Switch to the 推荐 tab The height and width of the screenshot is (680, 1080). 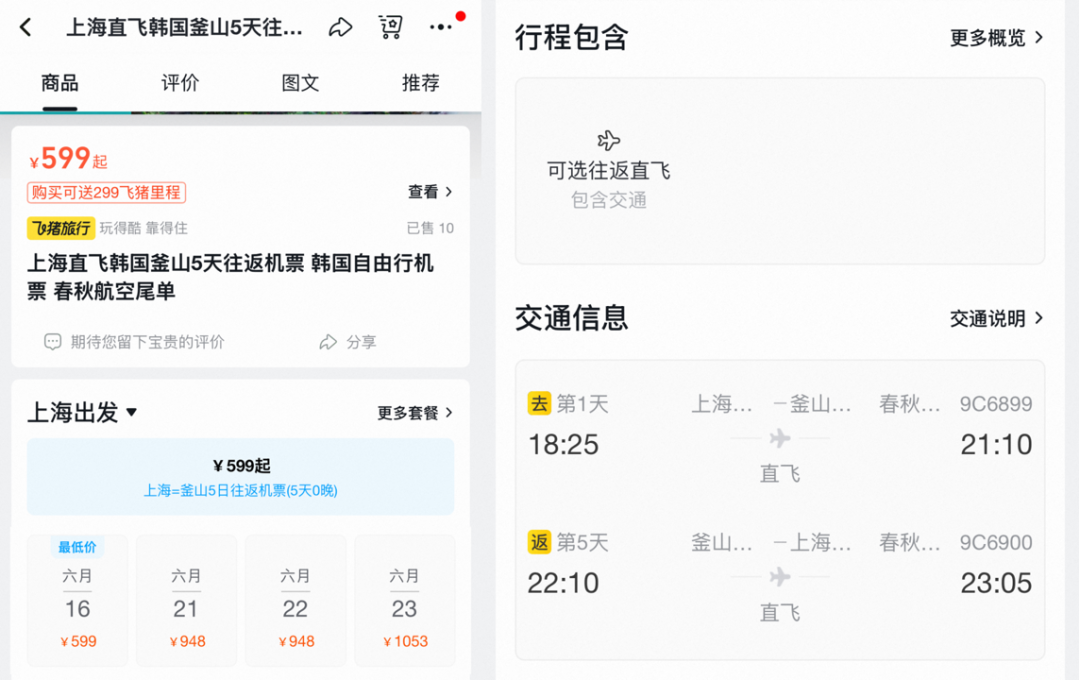(420, 84)
